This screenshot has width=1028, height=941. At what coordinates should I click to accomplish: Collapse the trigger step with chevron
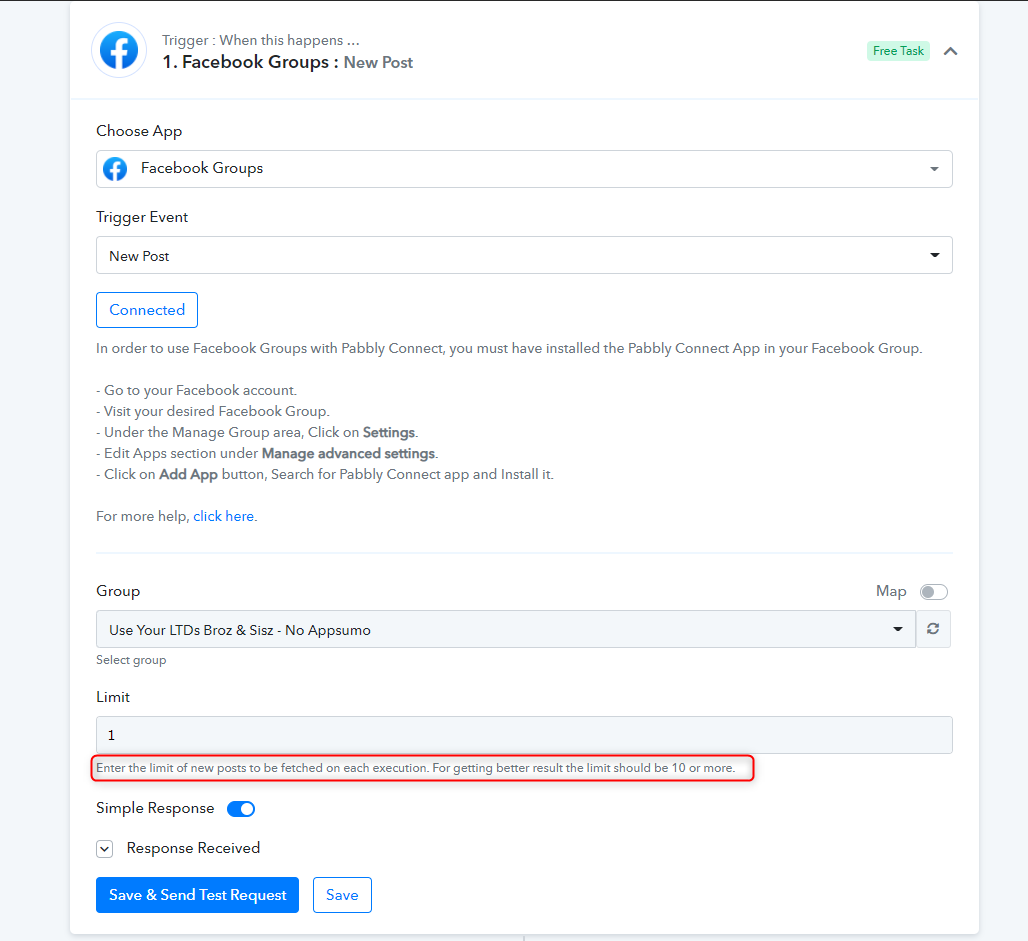950,51
